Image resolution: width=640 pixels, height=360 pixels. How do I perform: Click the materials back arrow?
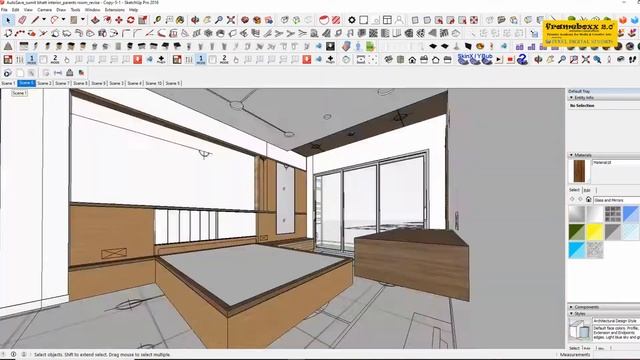(x=572, y=200)
